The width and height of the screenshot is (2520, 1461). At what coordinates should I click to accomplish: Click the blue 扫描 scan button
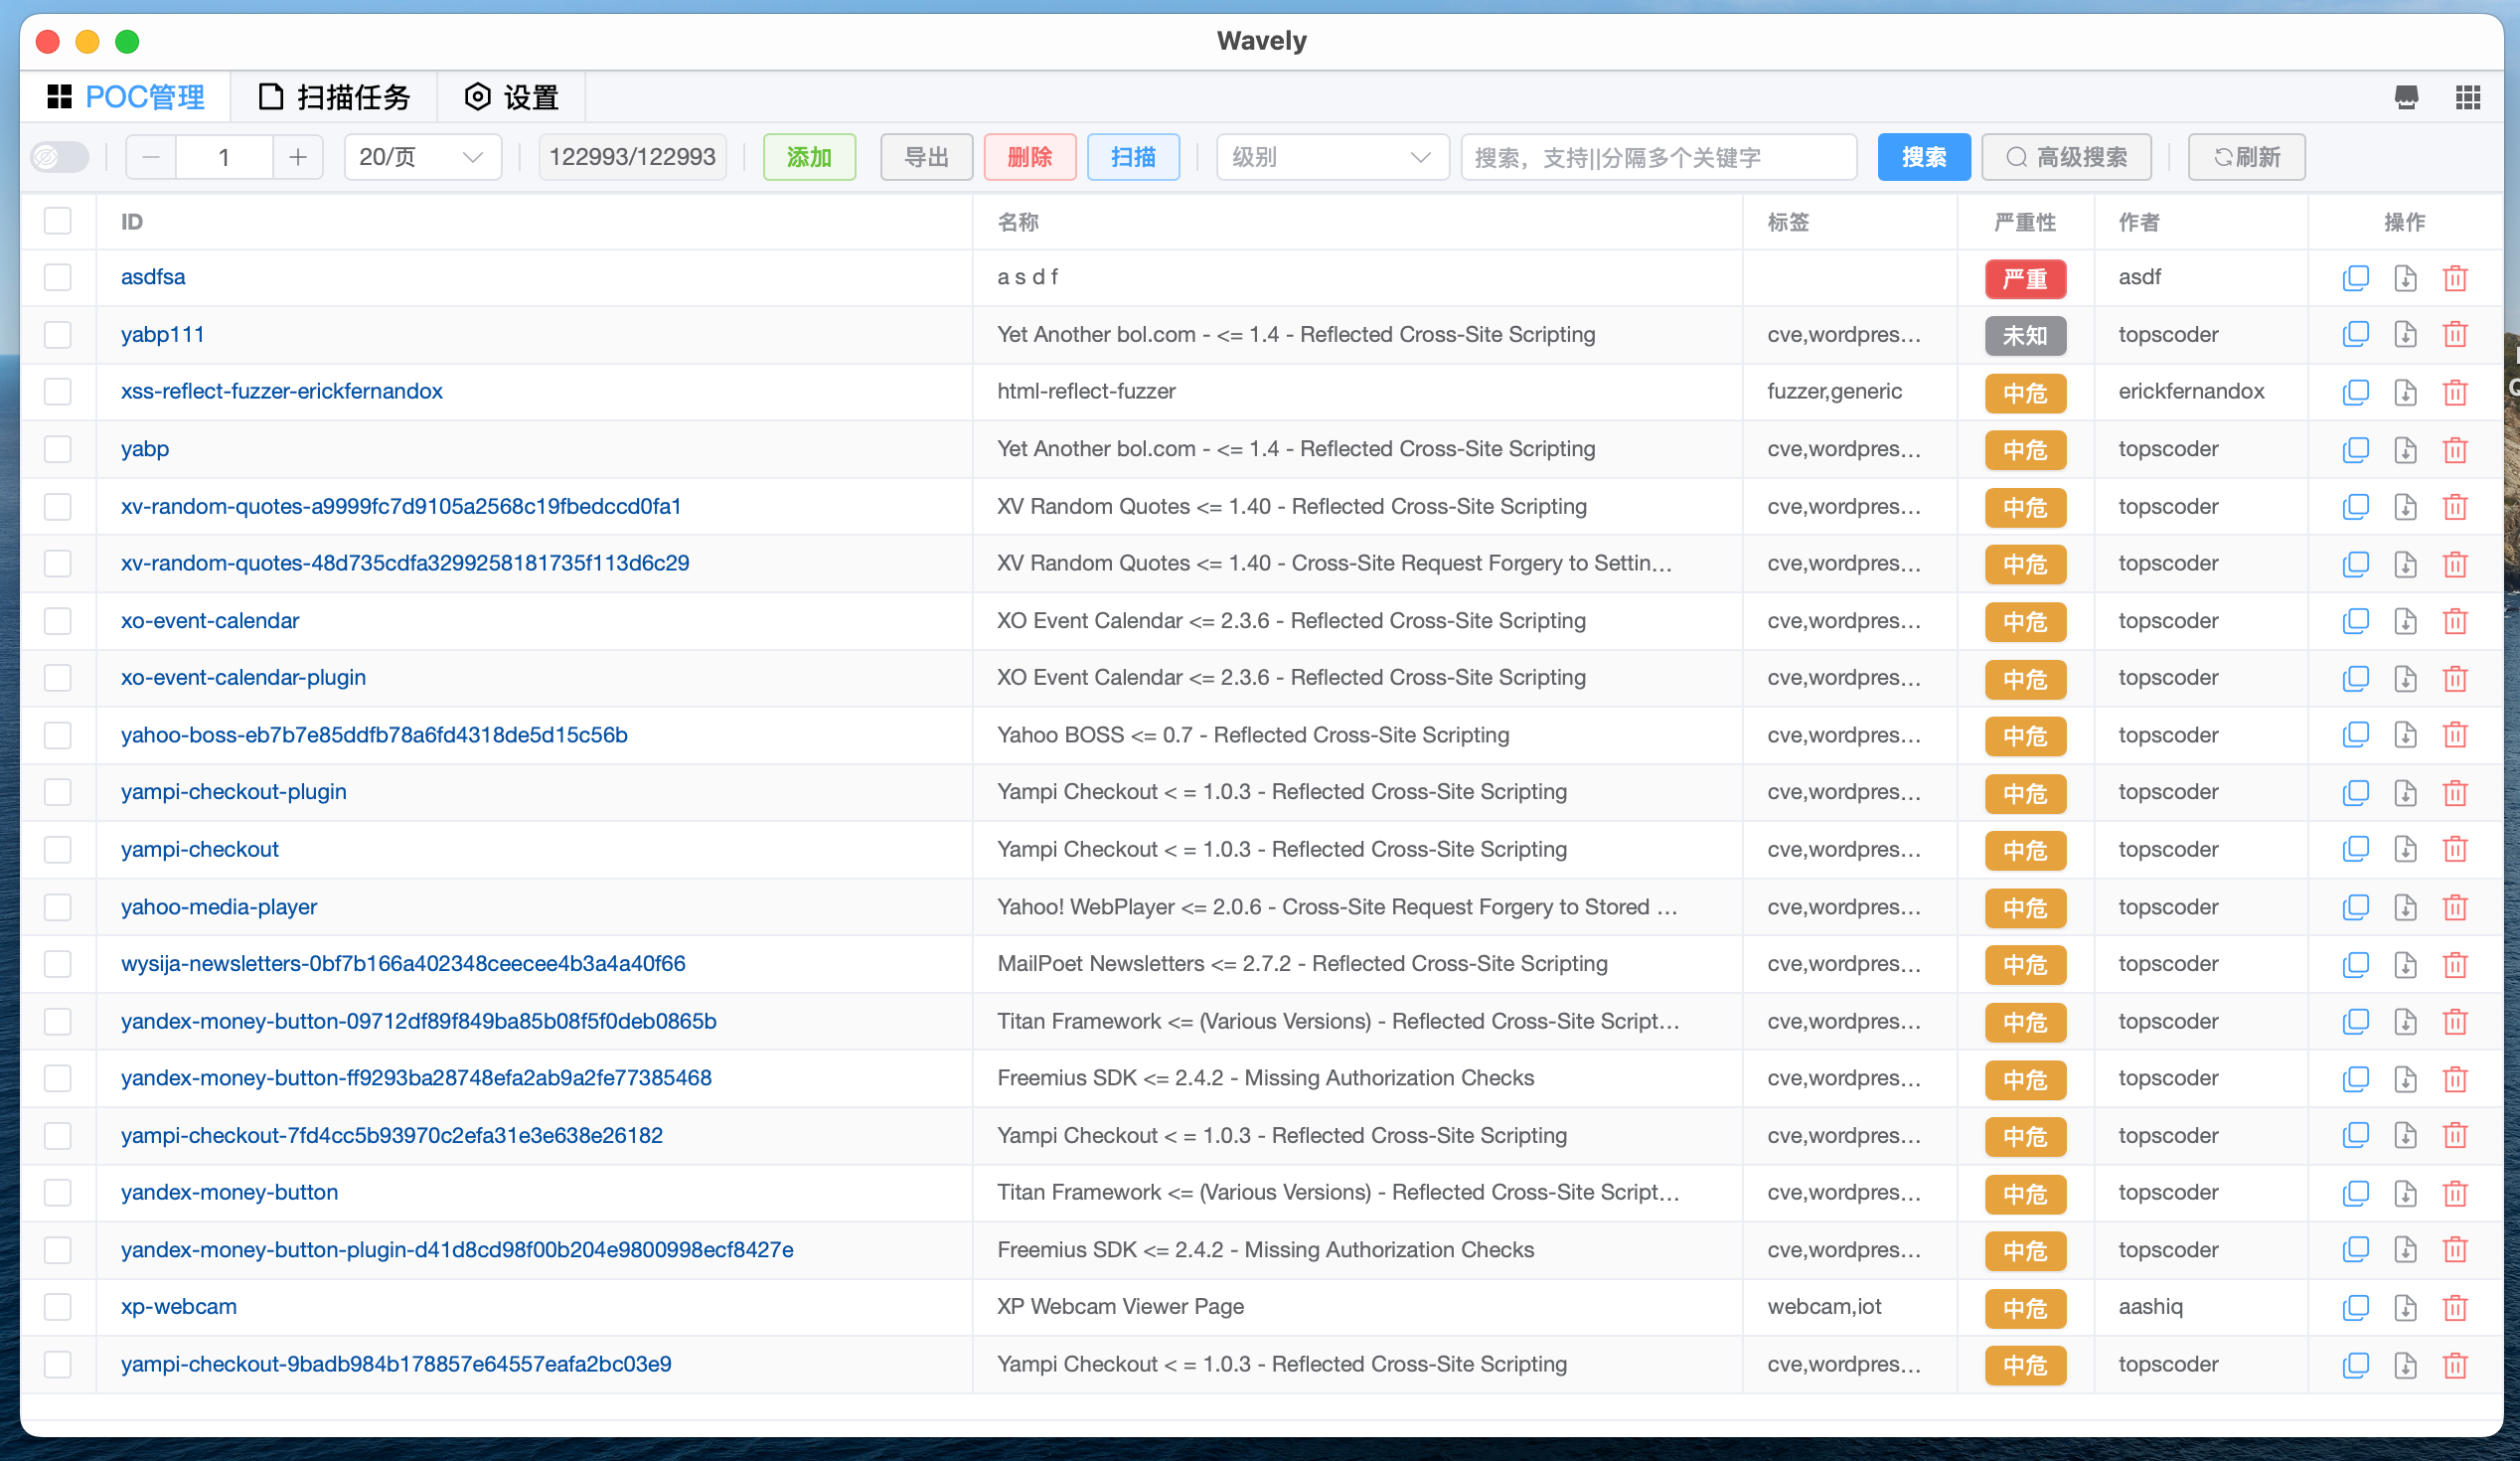[x=1132, y=157]
